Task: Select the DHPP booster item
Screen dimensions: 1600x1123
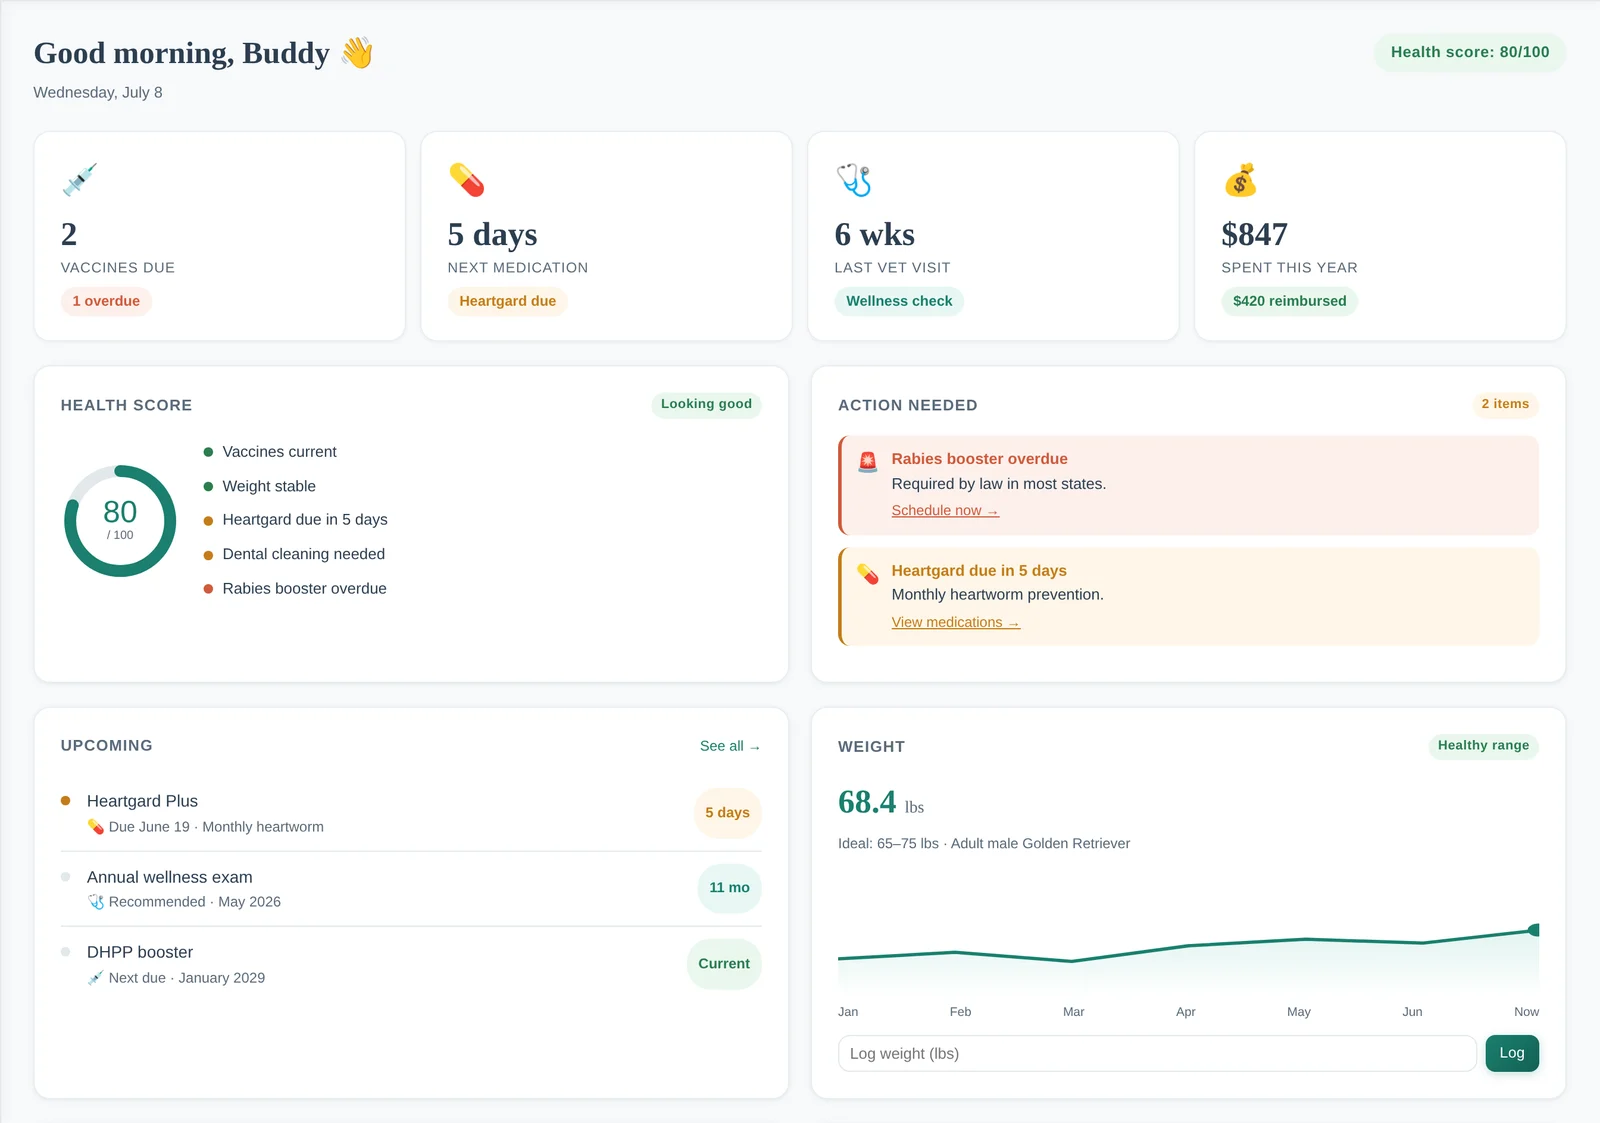Action: tap(411, 964)
